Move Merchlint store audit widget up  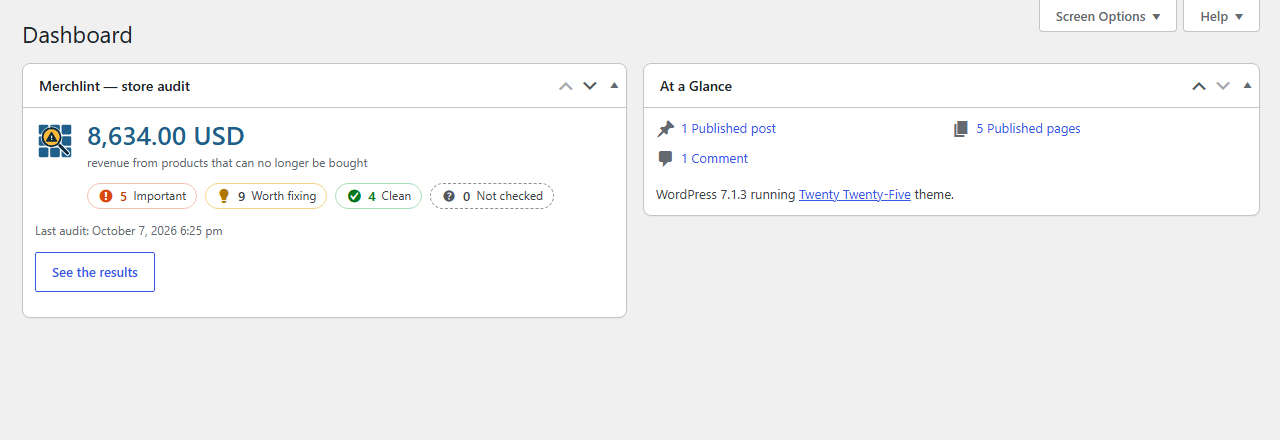pos(566,86)
